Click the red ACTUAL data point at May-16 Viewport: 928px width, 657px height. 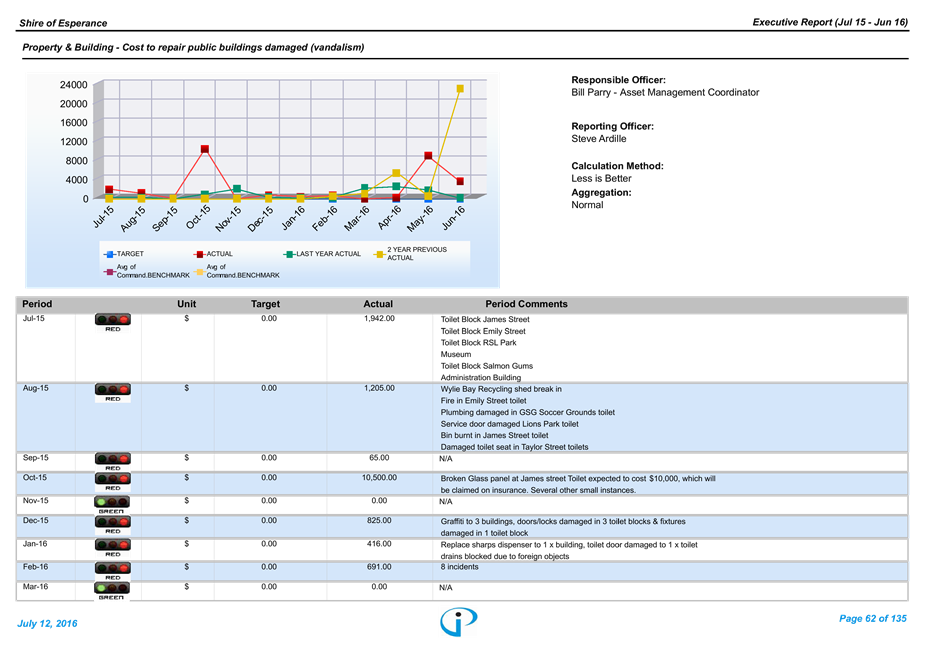pos(428,156)
